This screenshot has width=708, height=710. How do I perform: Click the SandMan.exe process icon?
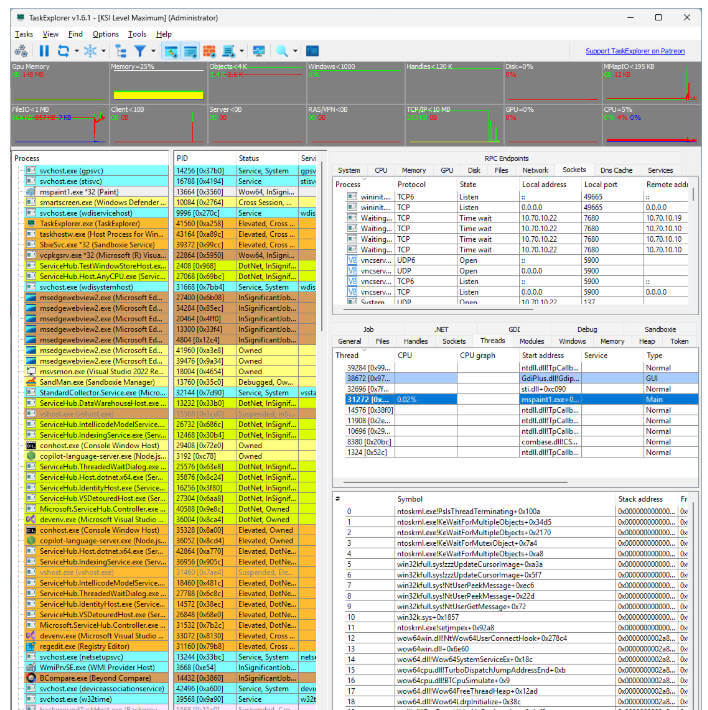[31, 382]
